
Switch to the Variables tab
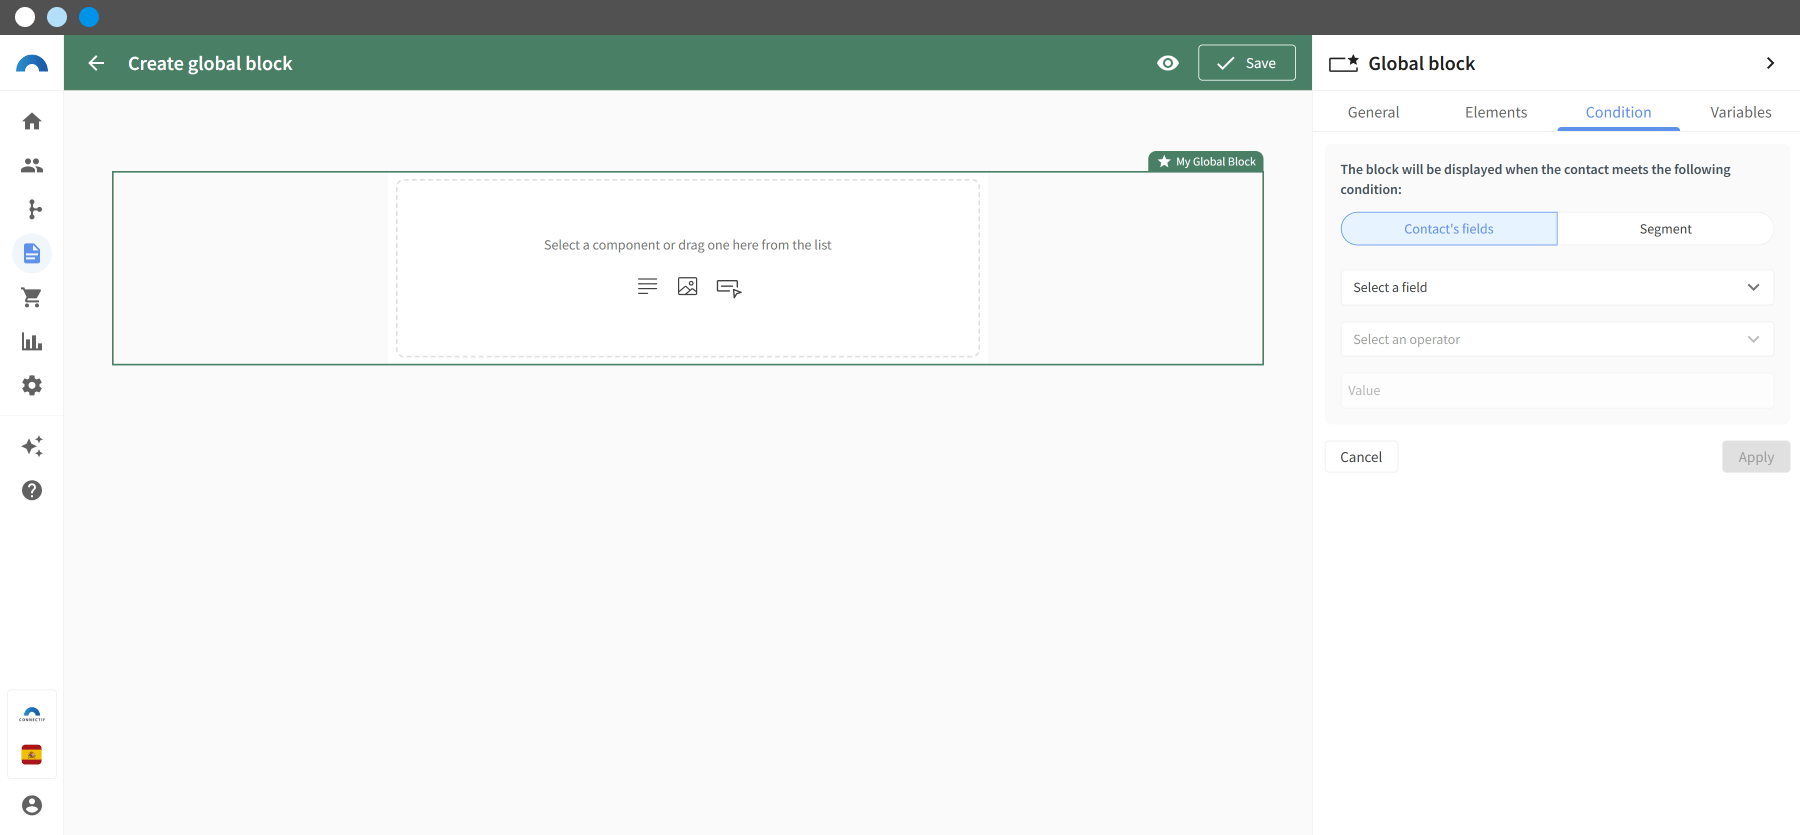click(1740, 112)
